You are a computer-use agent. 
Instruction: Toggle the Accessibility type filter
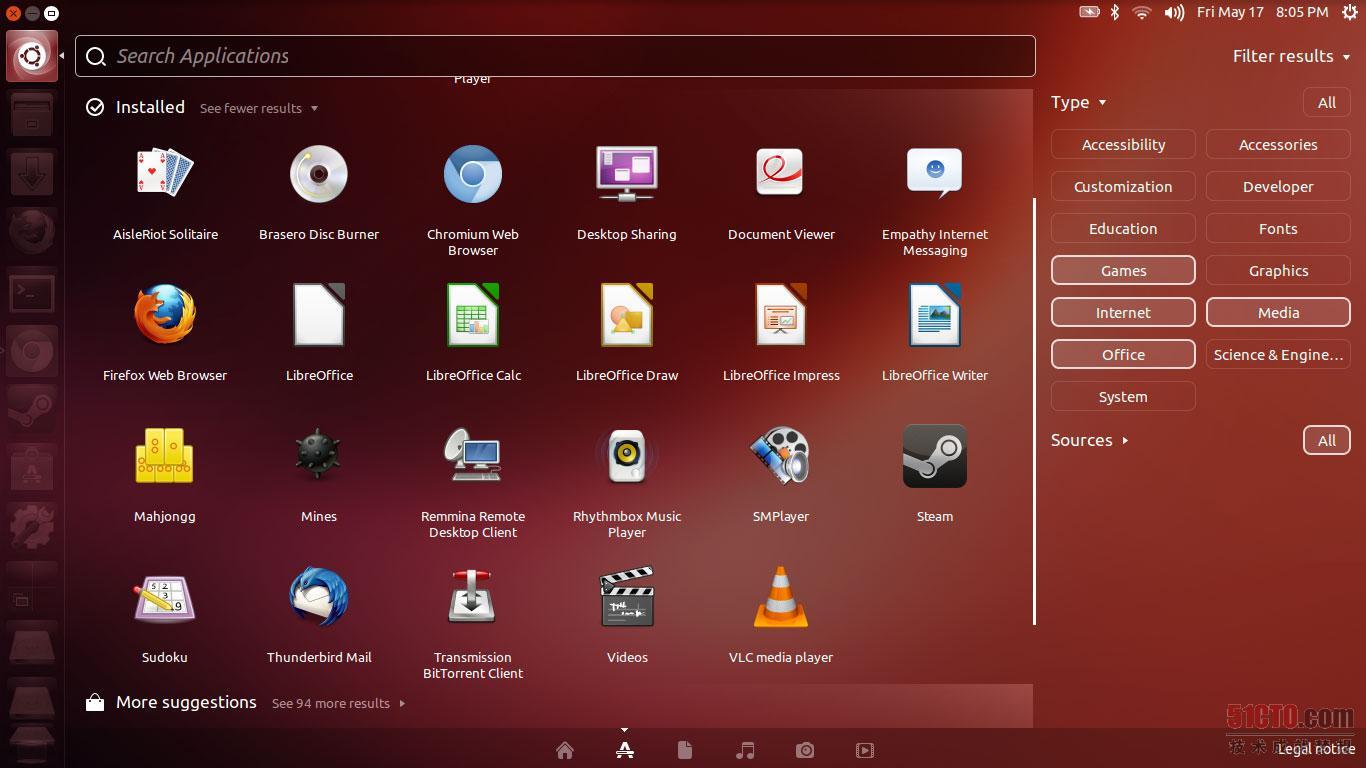1123,145
